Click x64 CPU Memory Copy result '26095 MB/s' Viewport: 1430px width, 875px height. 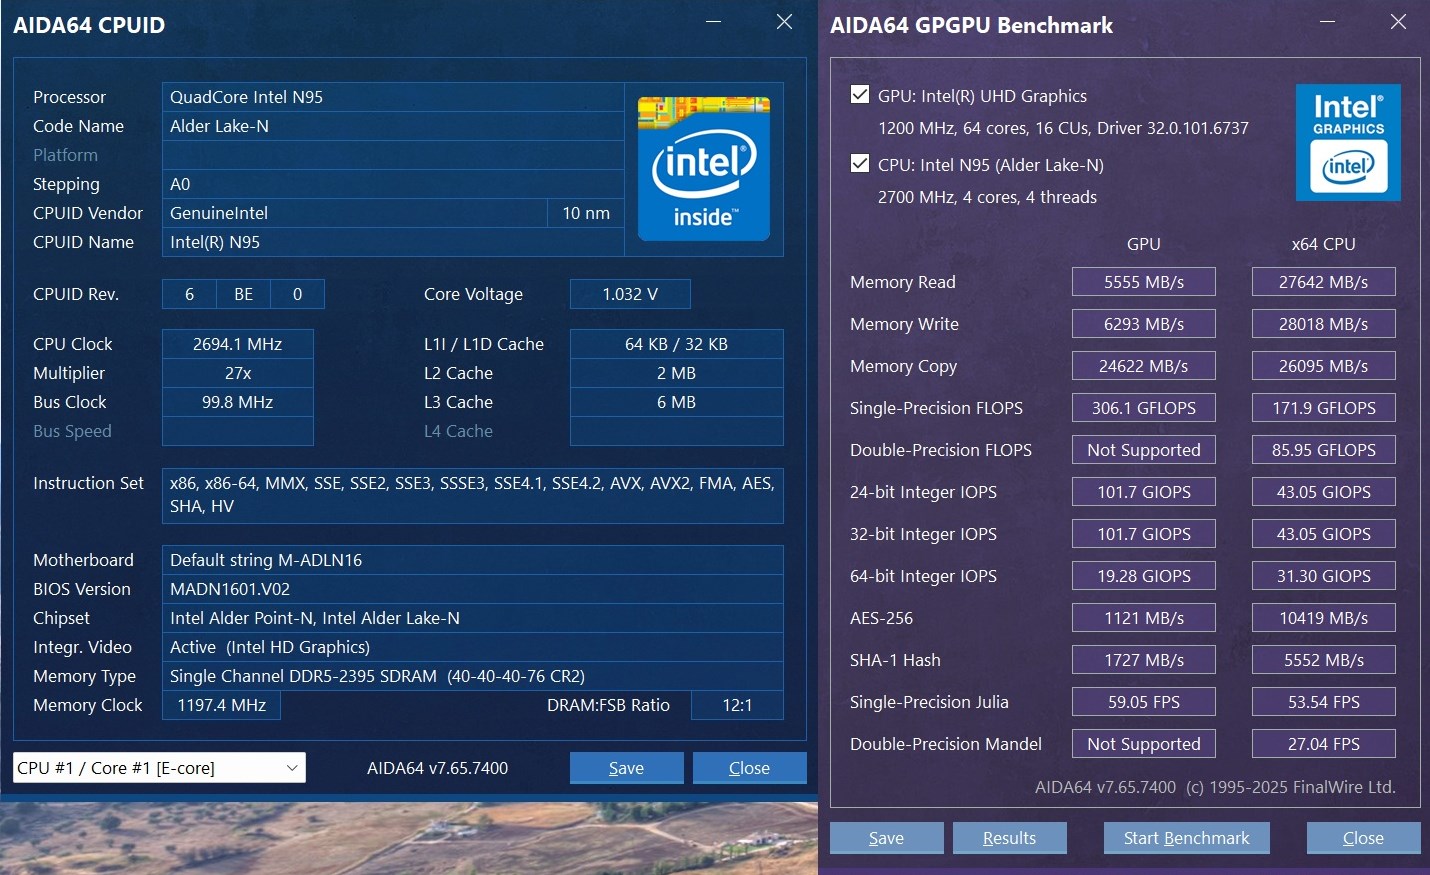click(x=1324, y=366)
